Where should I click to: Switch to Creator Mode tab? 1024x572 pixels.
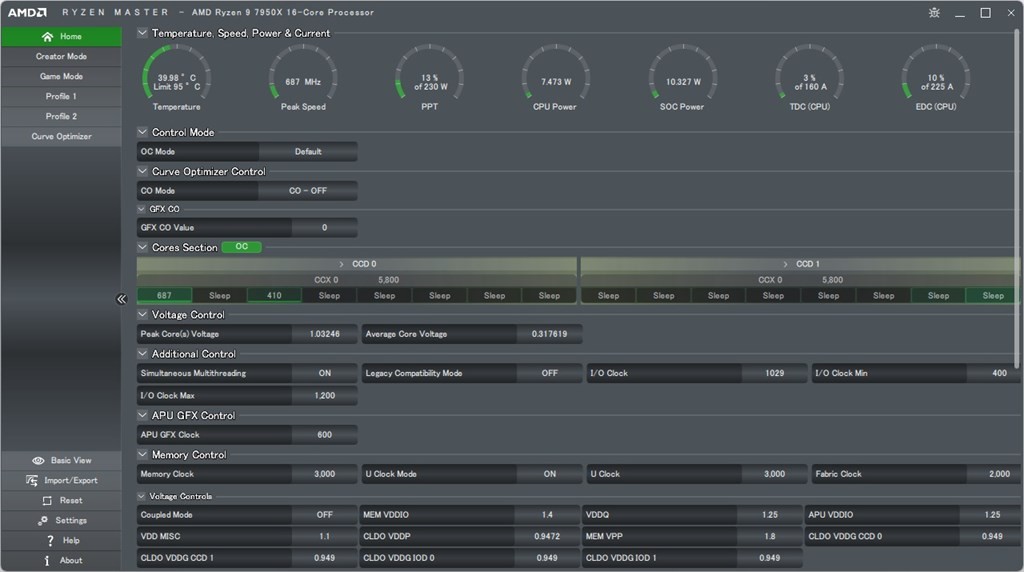click(x=61, y=57)
